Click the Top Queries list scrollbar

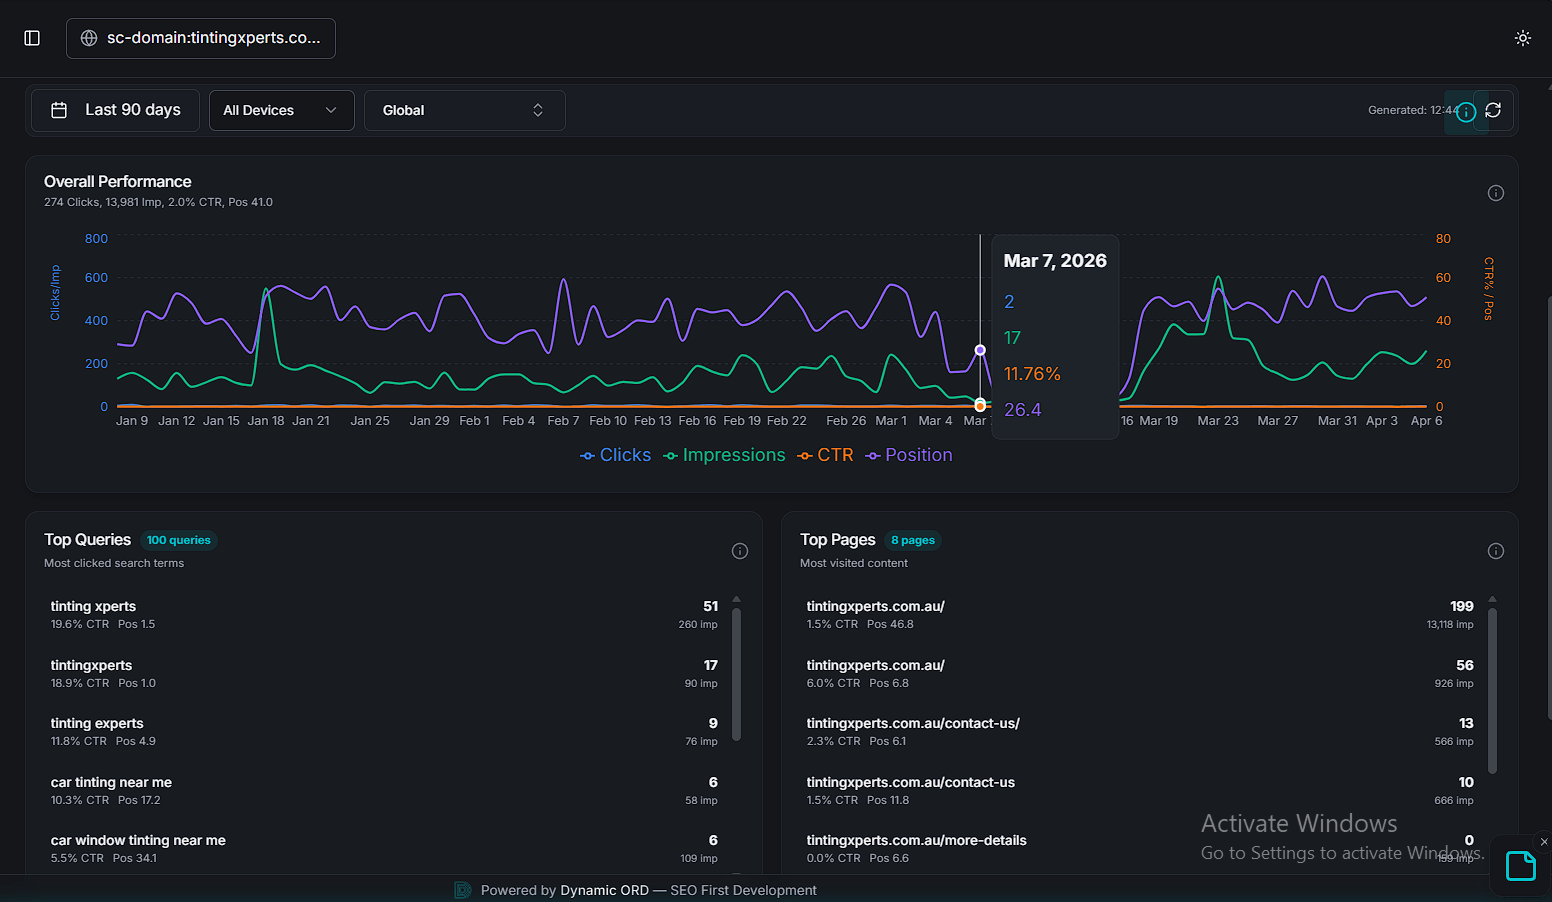pos(737,670)
